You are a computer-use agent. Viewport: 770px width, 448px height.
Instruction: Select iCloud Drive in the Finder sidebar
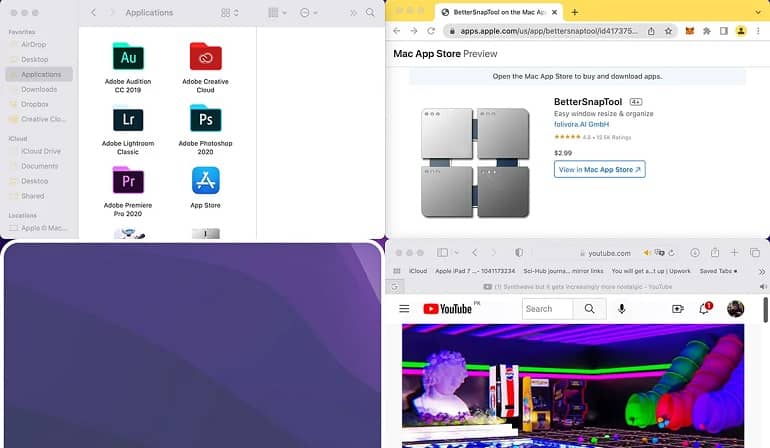click(41, 151)
